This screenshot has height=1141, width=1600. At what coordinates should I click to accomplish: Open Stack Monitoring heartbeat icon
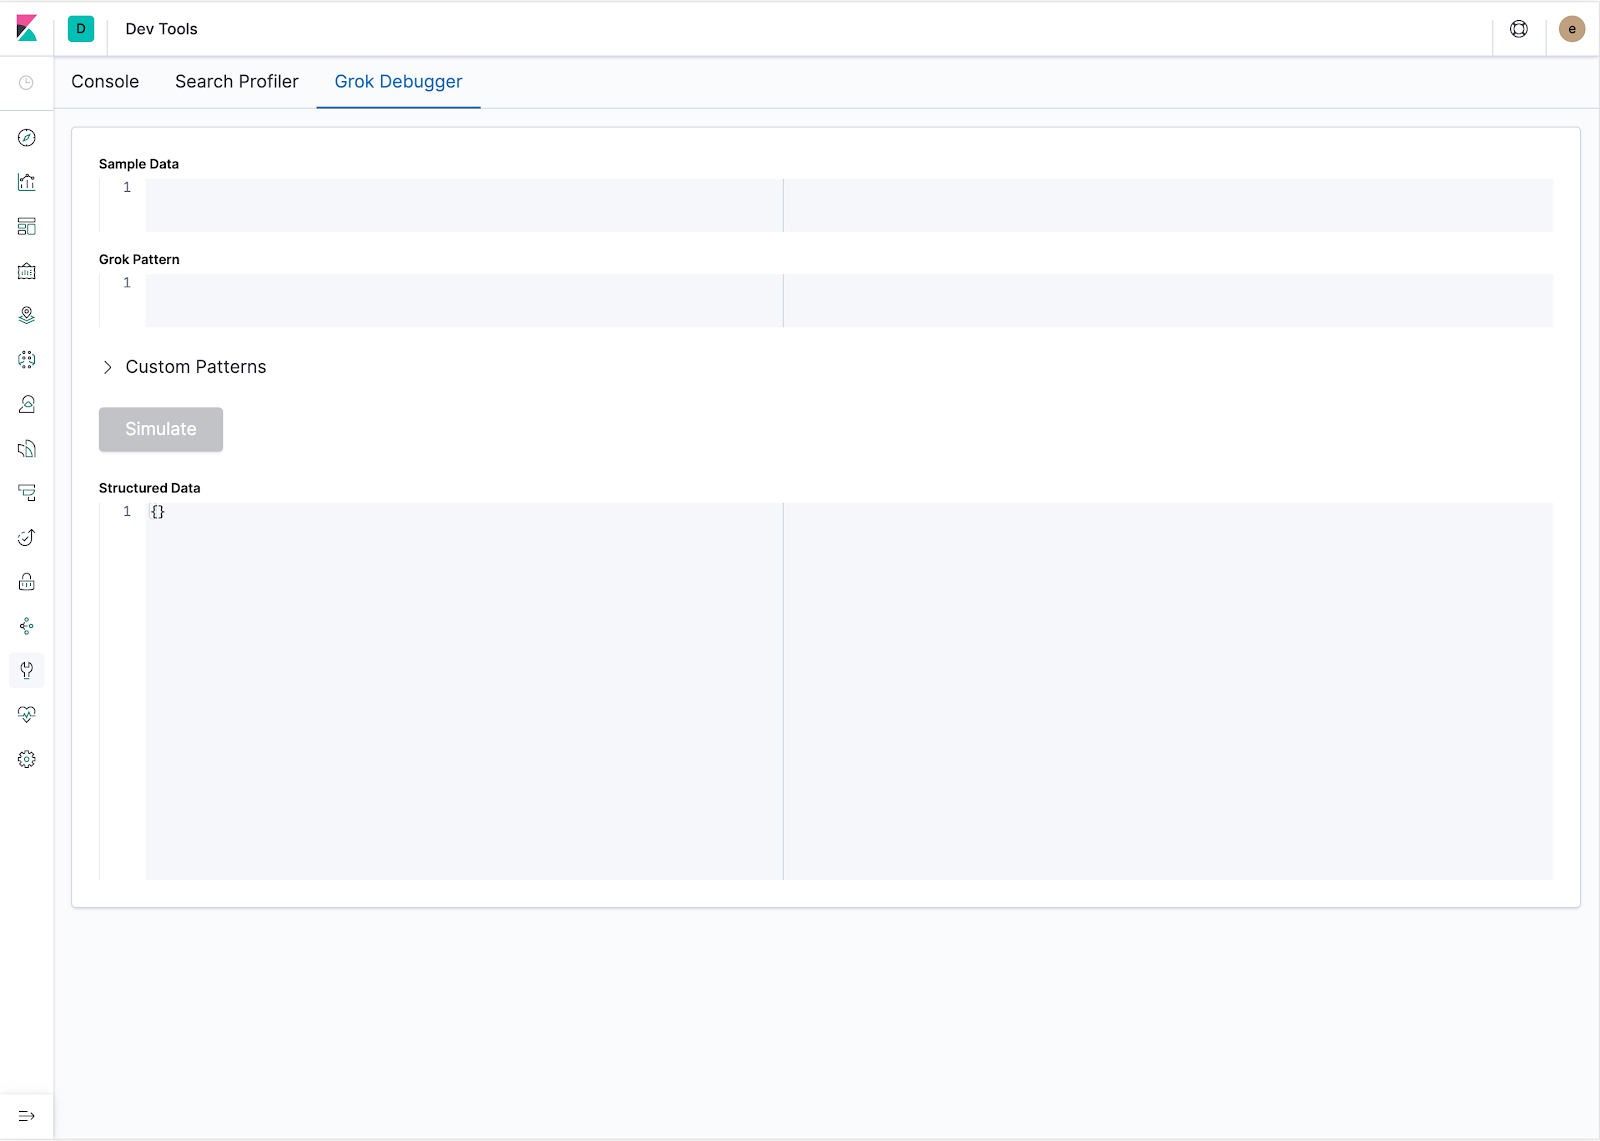(x=27, y=715)
